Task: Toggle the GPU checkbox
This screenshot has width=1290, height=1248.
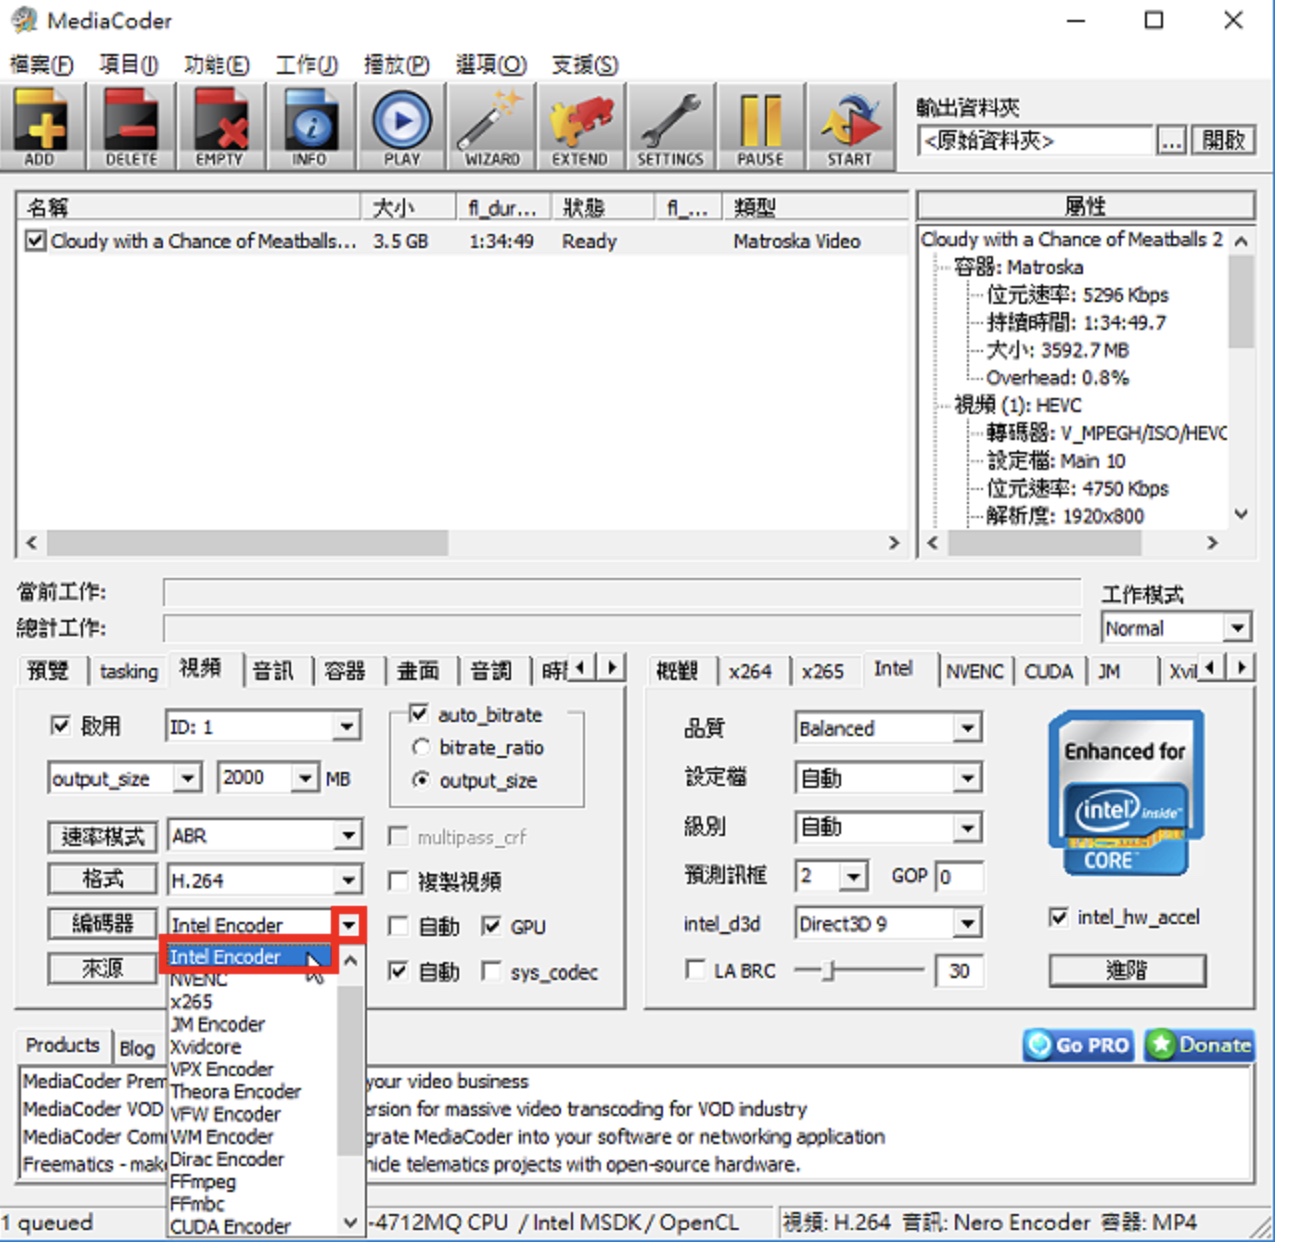Action: tap(491, 926)
